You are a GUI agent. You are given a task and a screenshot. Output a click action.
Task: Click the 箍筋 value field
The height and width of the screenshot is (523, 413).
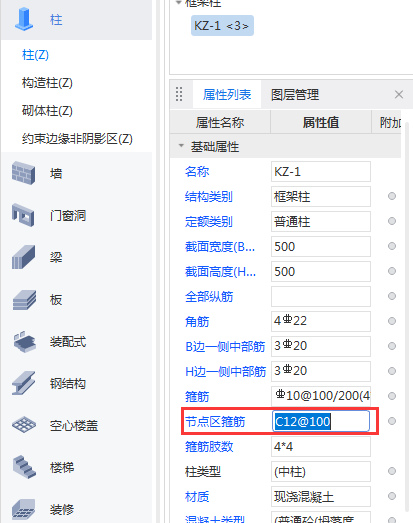[x=321, y=397]
